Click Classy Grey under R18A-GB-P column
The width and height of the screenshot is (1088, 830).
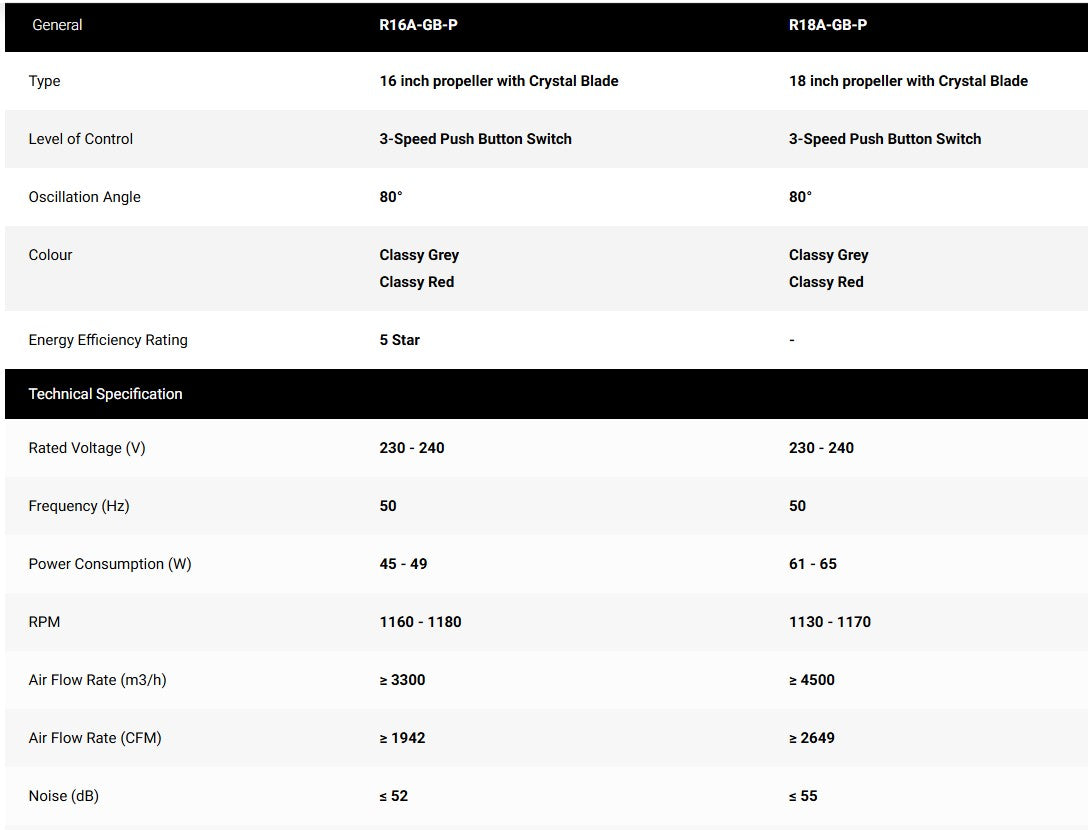(x=828, y=255)
